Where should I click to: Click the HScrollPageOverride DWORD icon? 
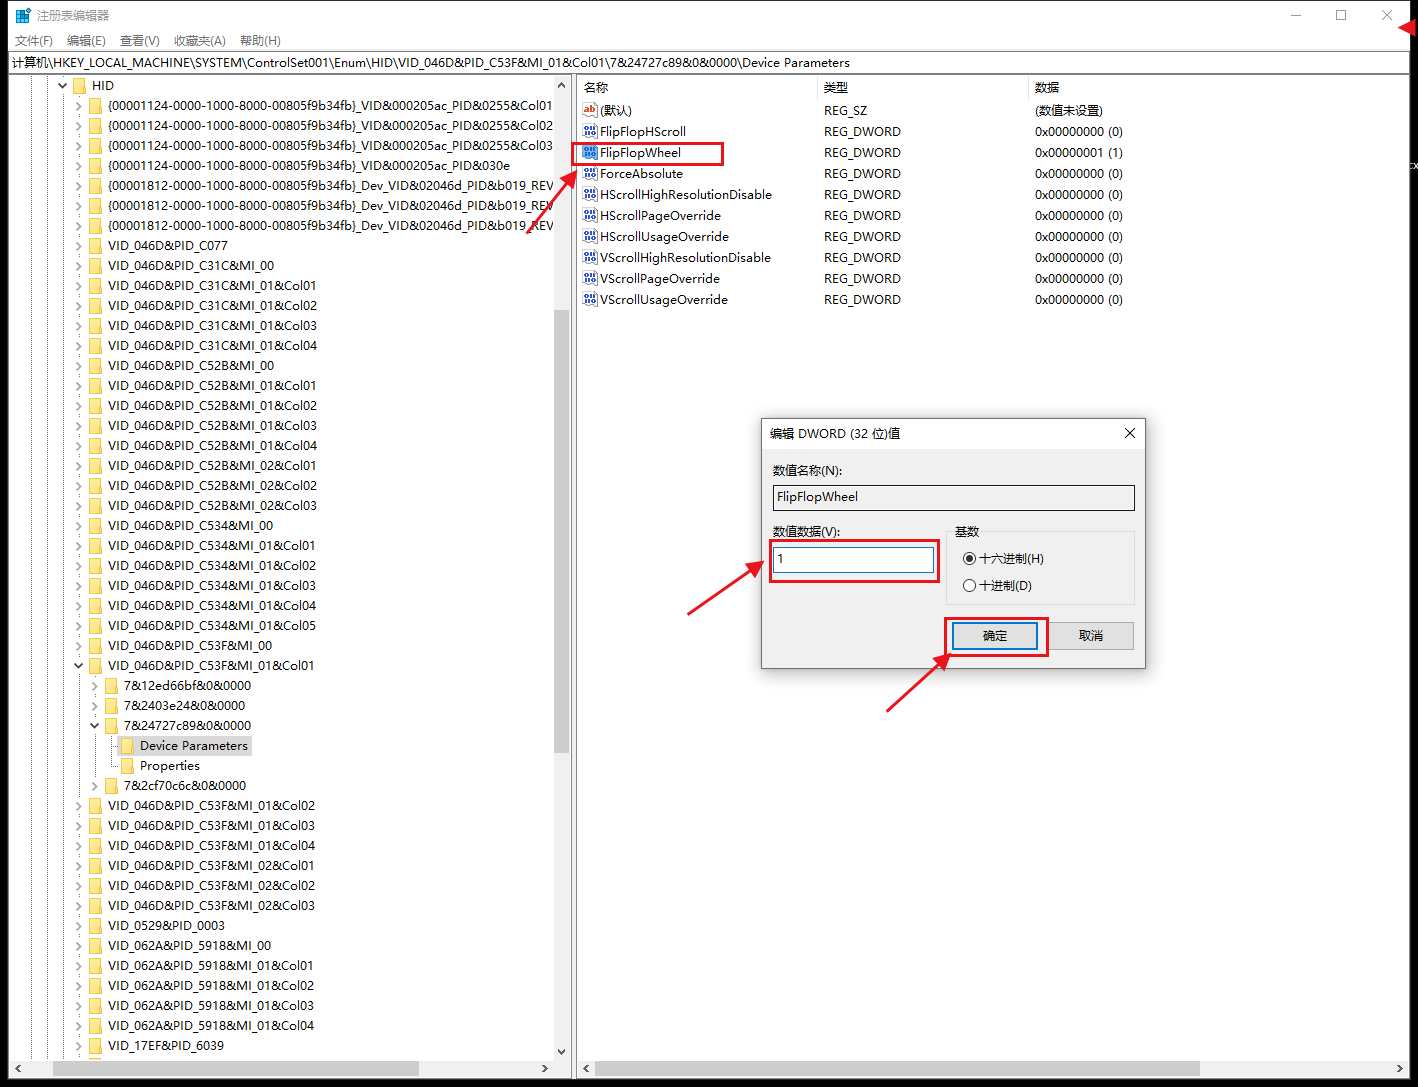click(590, 215)
